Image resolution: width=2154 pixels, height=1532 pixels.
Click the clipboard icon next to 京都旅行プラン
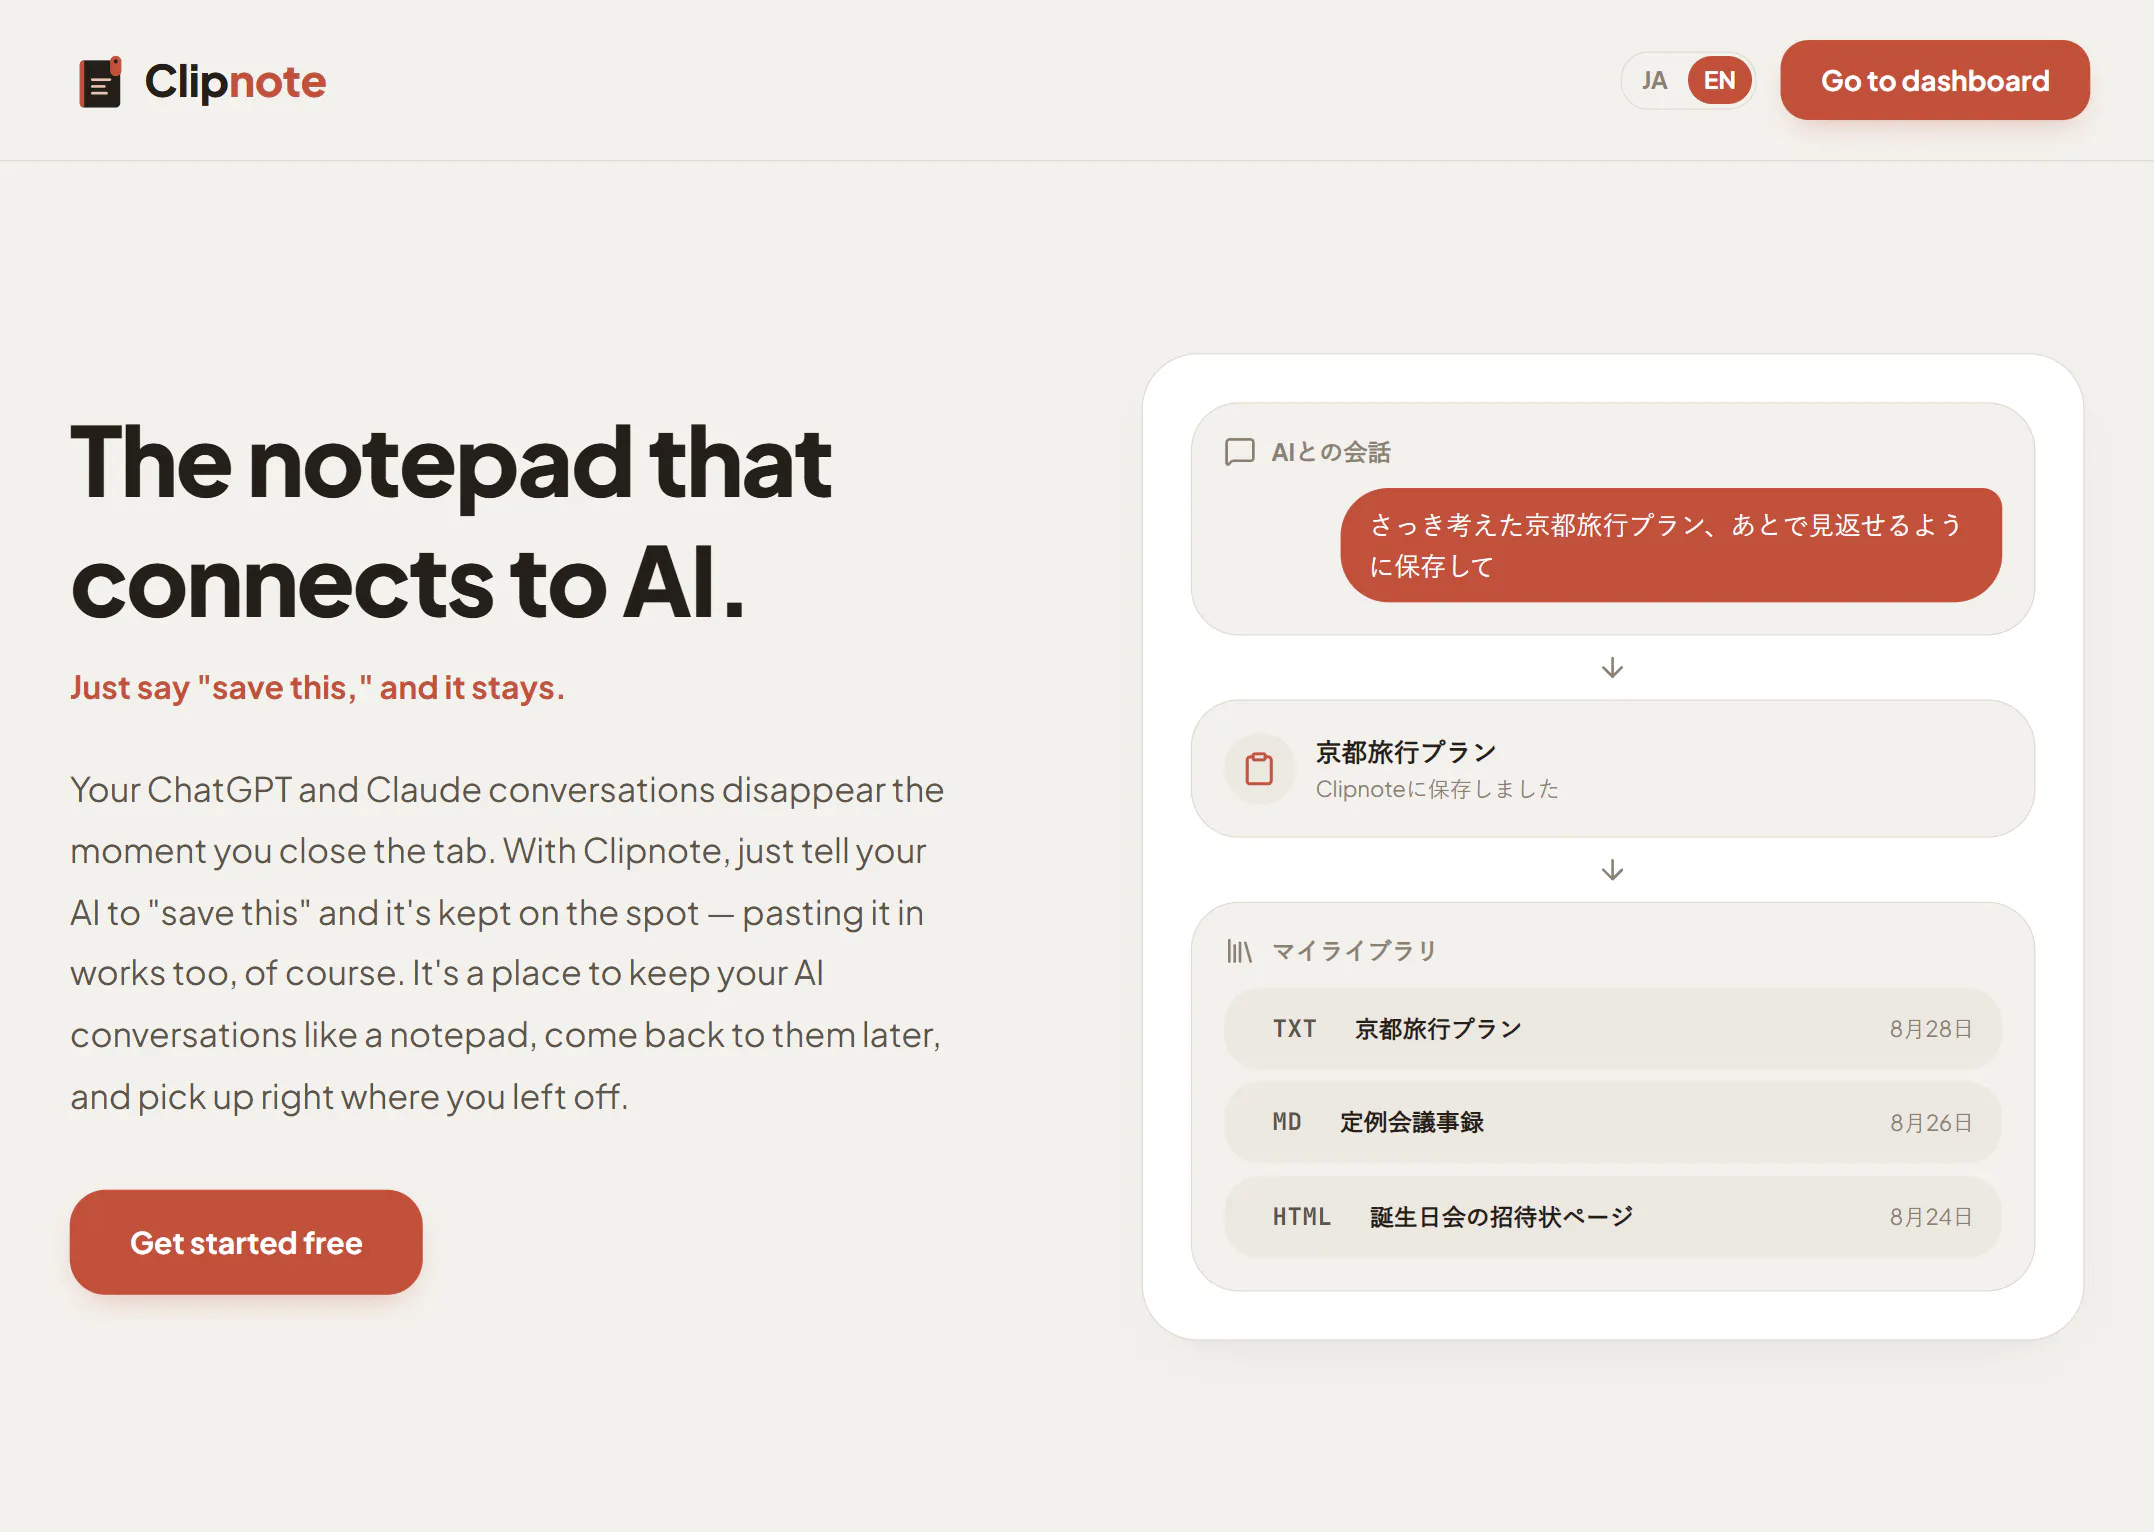click(x=1259, y=769)
